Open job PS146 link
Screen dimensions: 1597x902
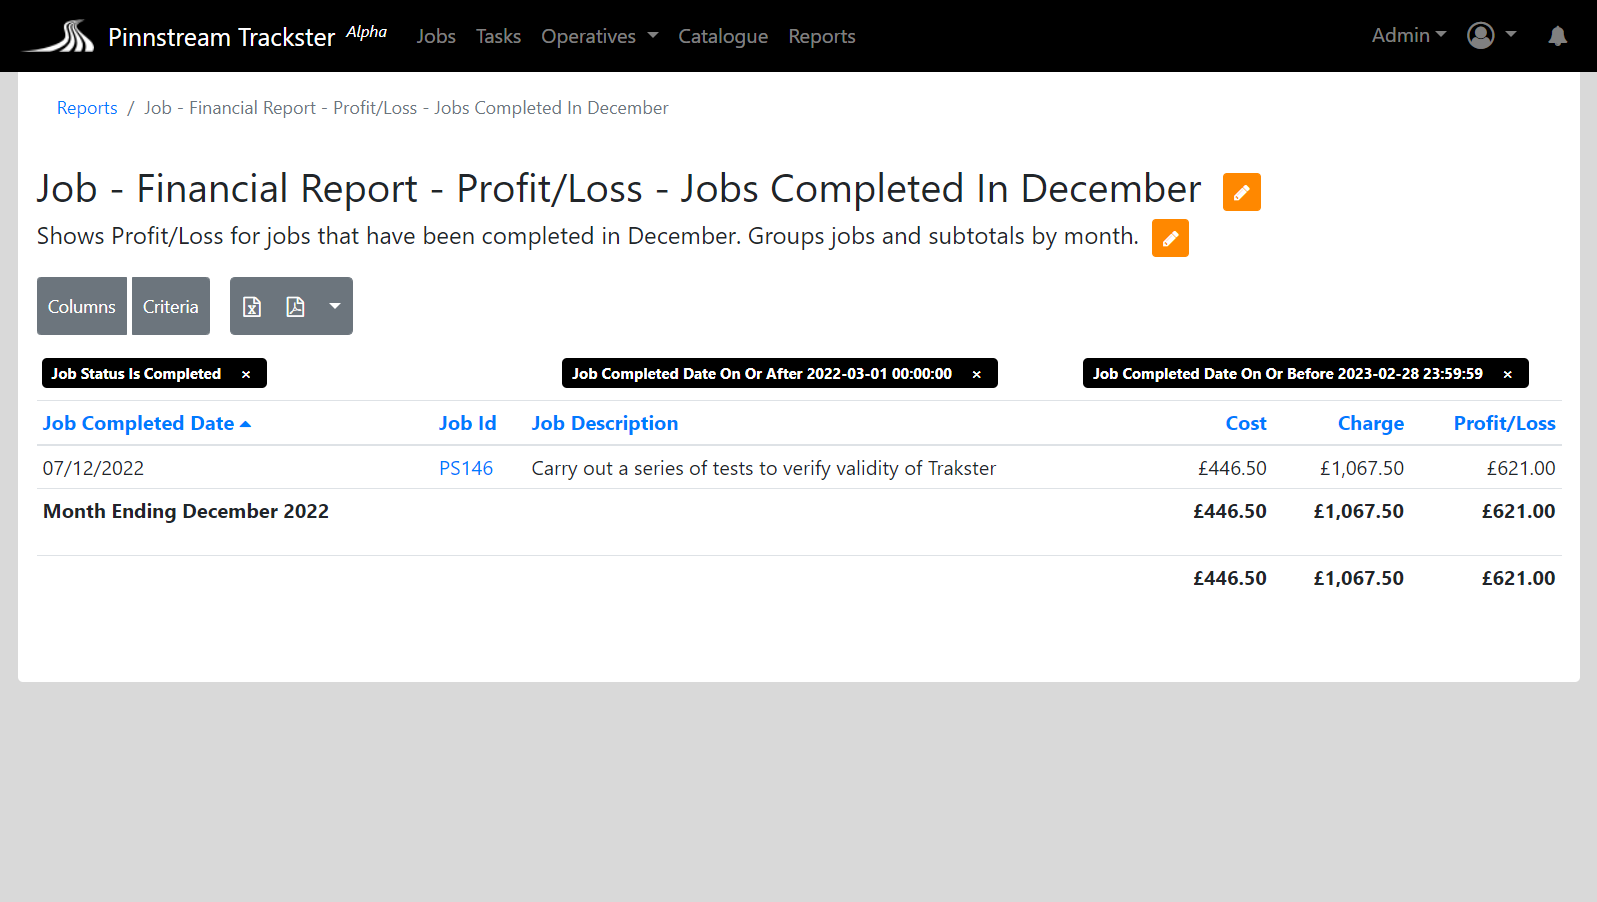[x=466, y=468]
